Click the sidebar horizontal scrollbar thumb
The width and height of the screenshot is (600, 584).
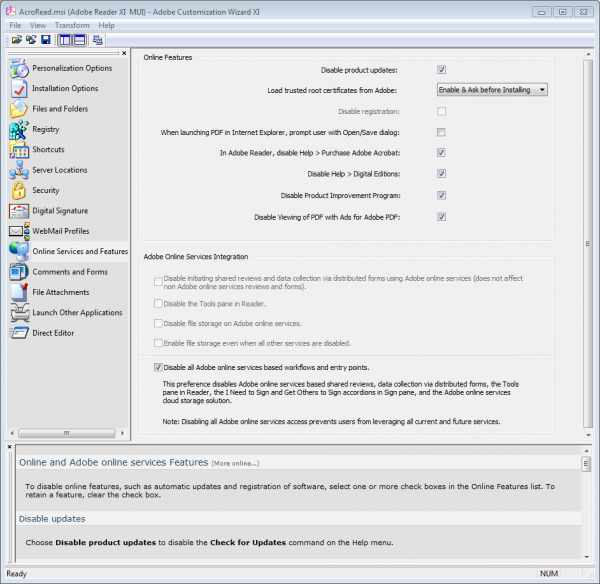click(67, 433)
